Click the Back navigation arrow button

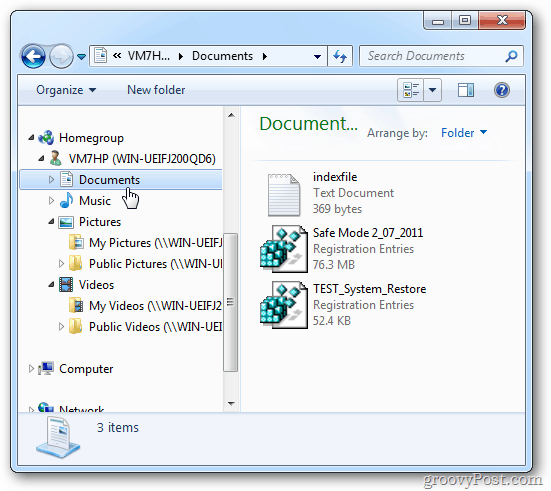coord(33,56)
